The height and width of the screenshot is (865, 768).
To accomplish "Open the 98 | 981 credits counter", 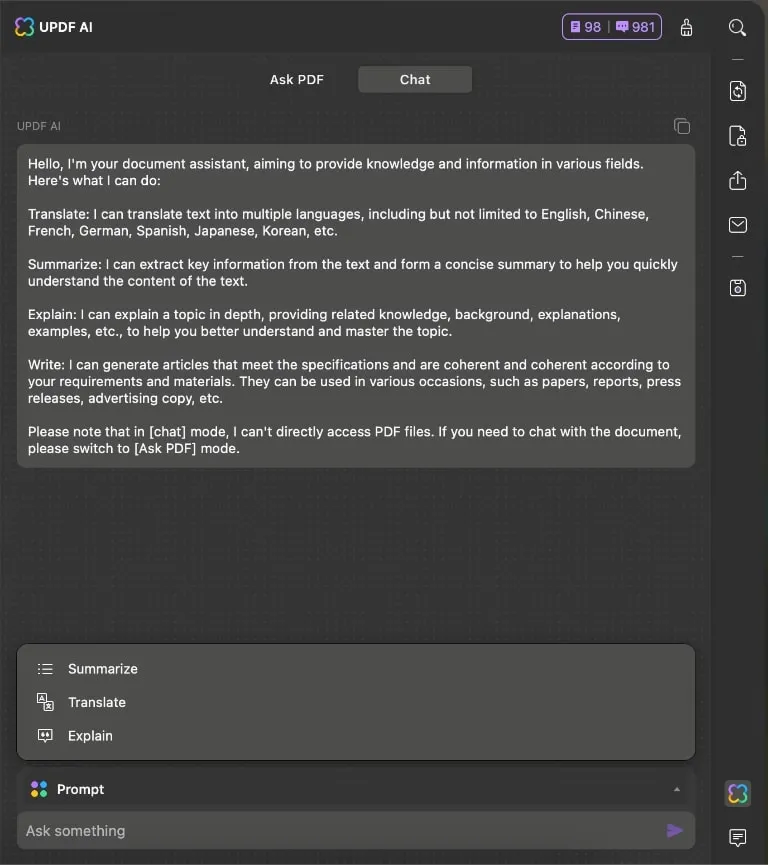I will point(612,26).
